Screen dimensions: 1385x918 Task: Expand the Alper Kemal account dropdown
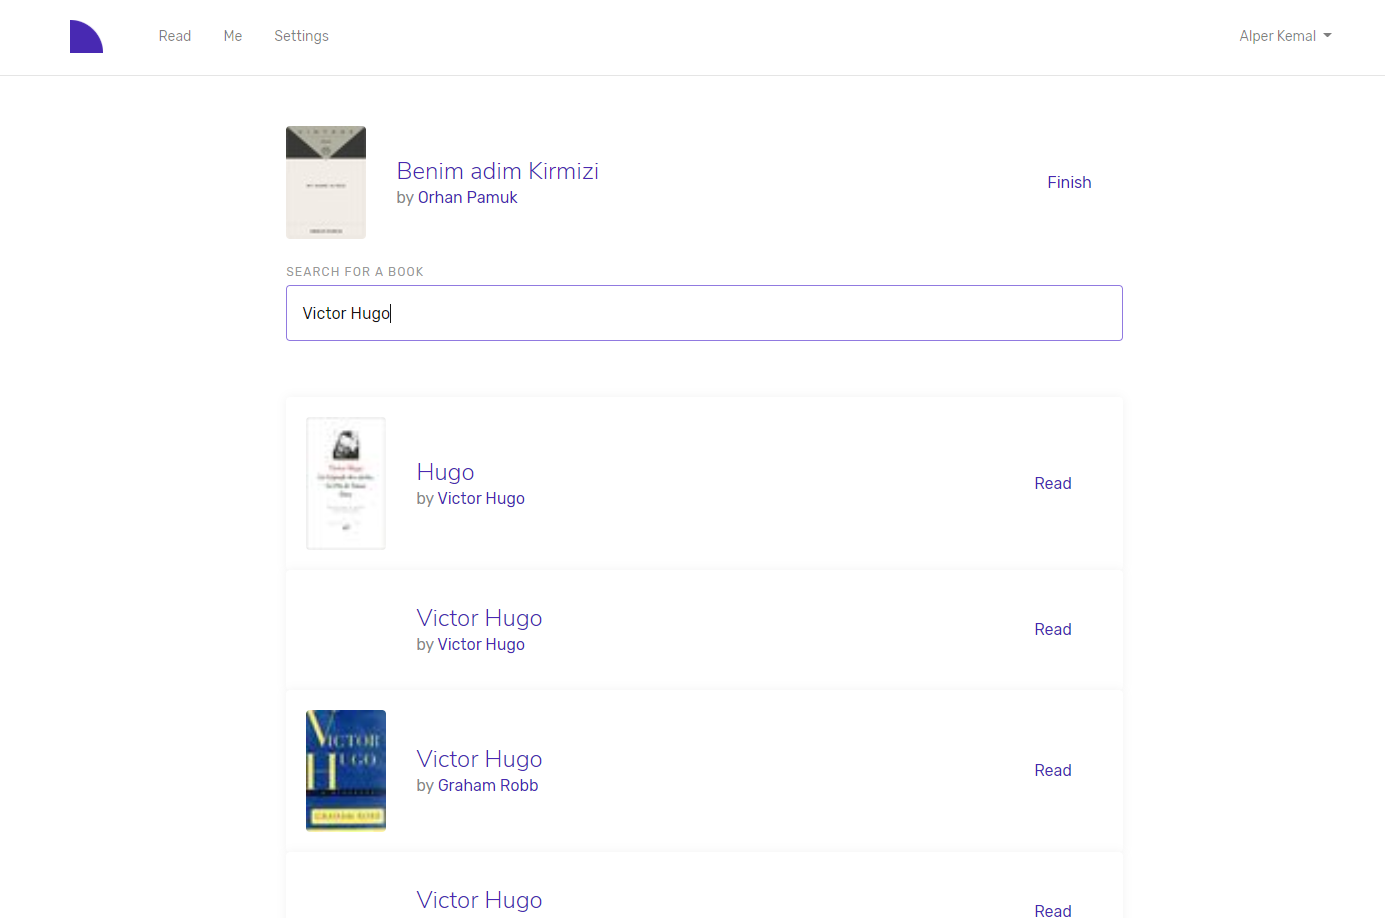click(1284, 36)
